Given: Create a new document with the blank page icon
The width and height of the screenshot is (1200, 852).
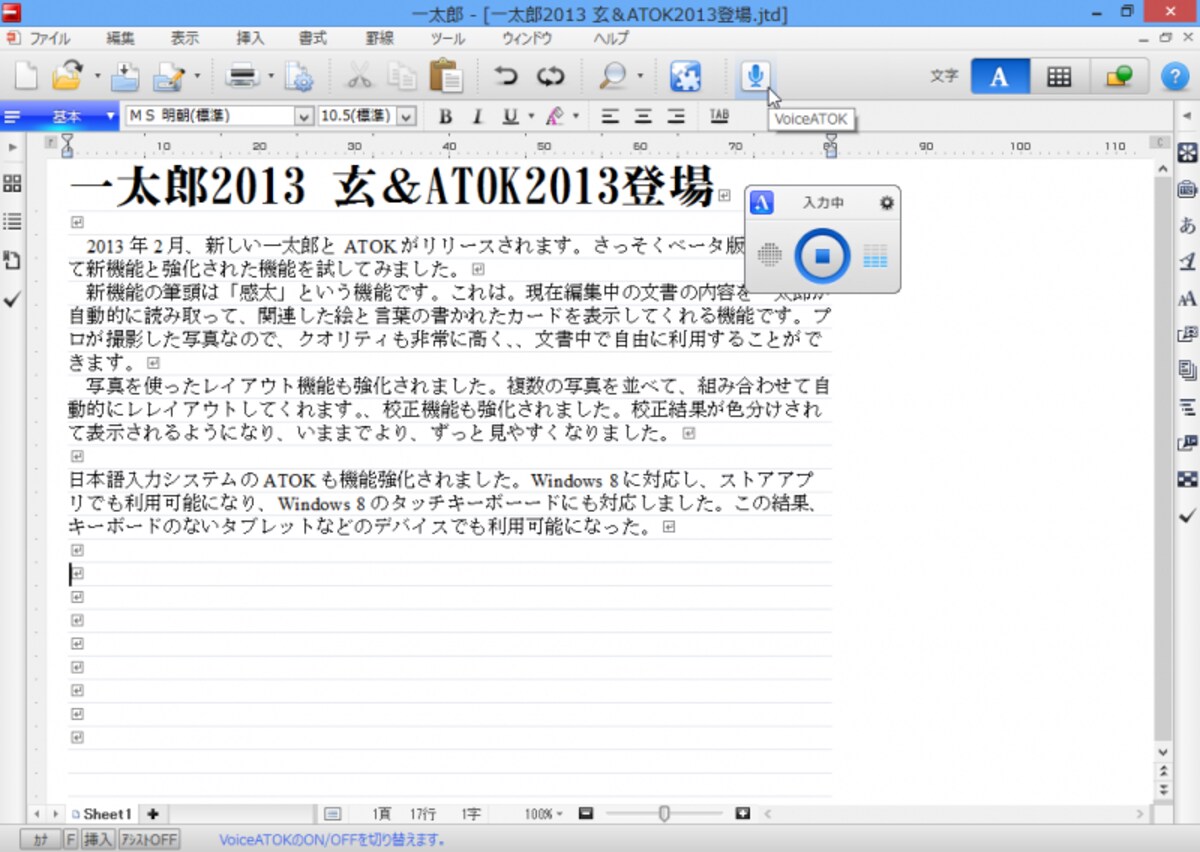Looking at the screenshot, I should click(x=25, y=77).
